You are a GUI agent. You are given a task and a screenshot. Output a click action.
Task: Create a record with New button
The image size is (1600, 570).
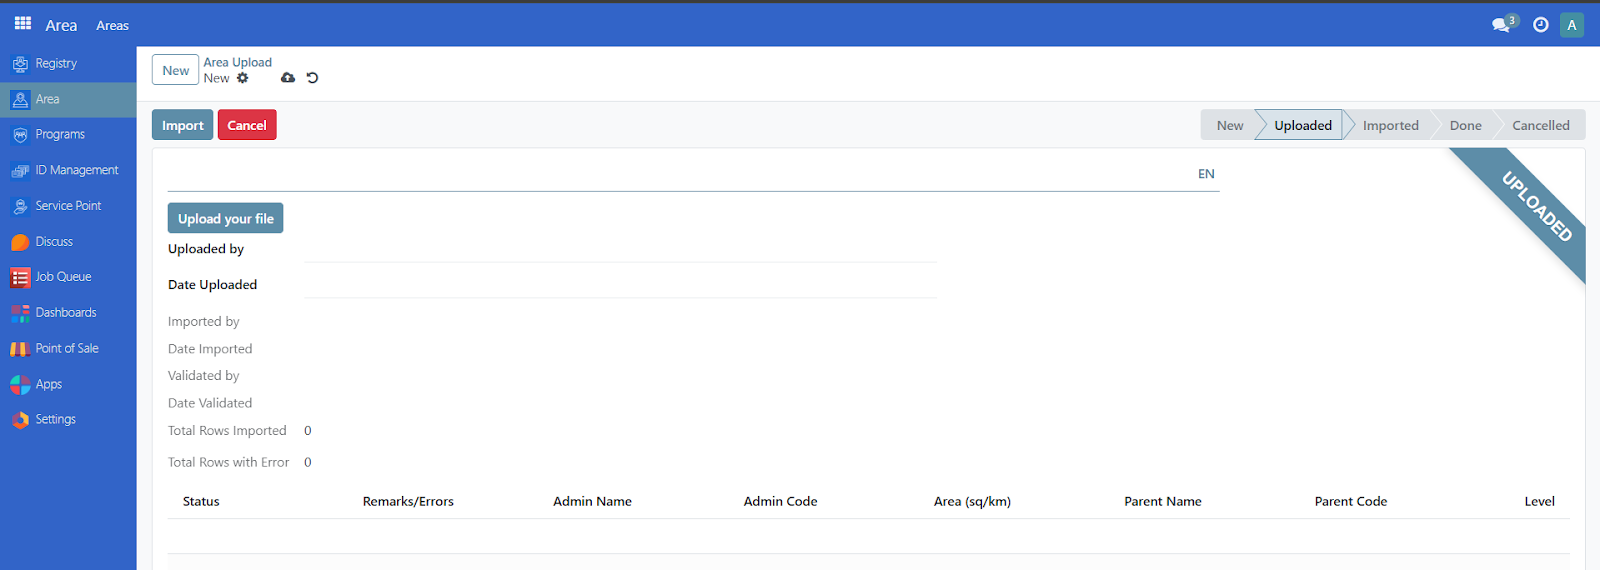pos(175,70)
